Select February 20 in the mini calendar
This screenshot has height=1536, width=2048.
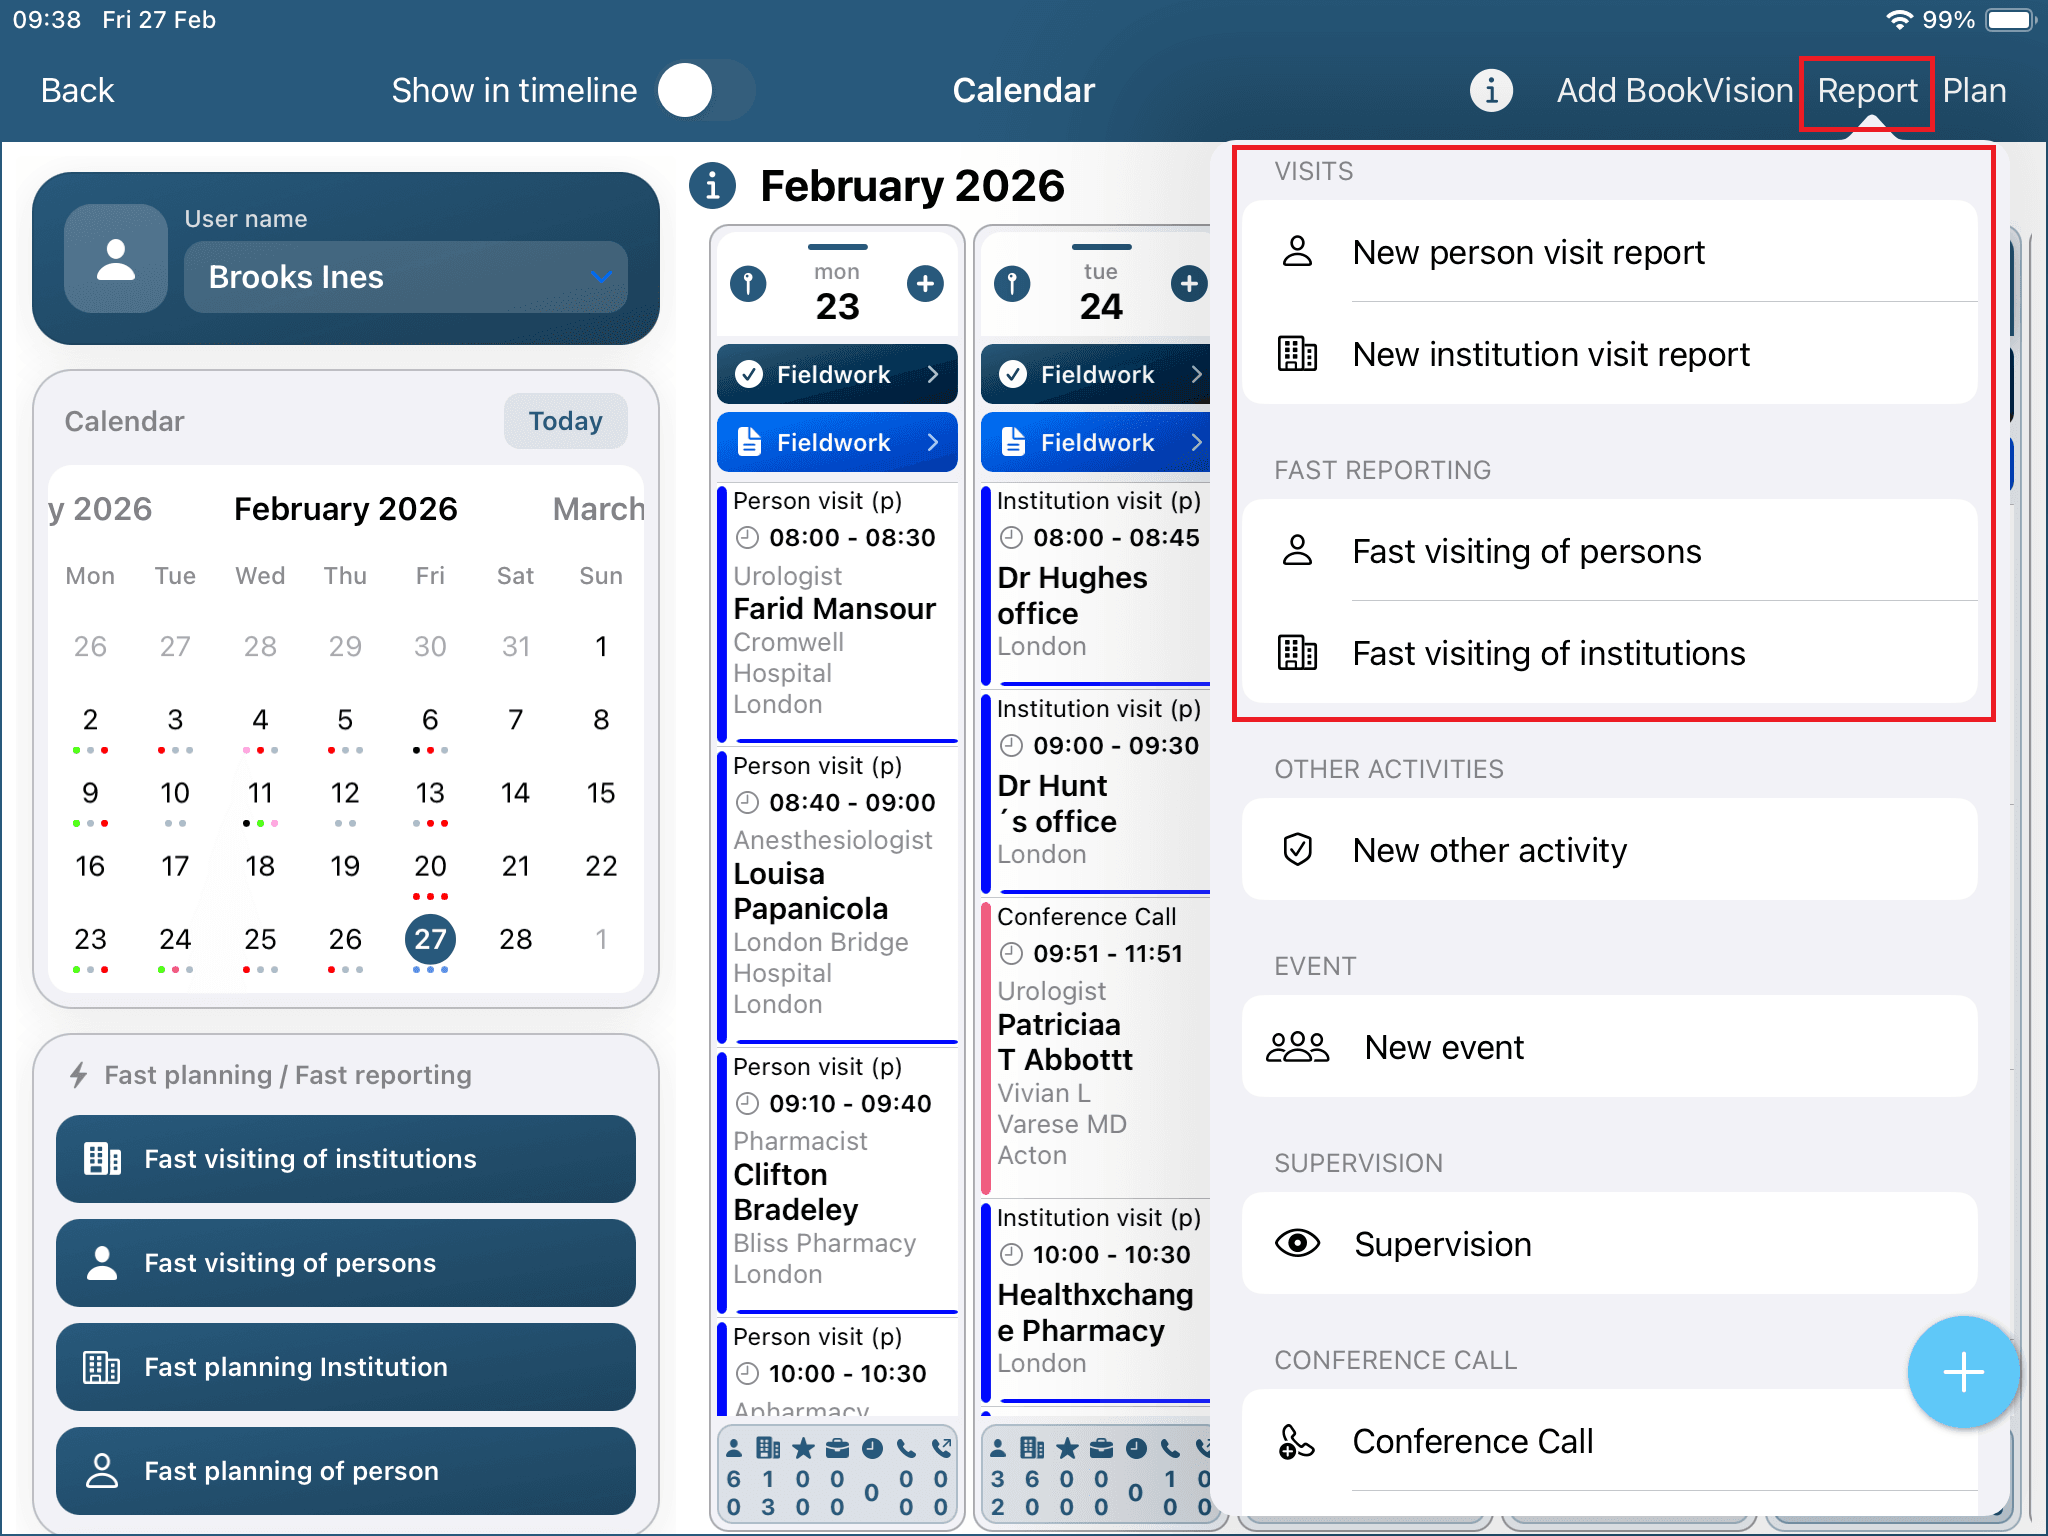tap(430, 866)
